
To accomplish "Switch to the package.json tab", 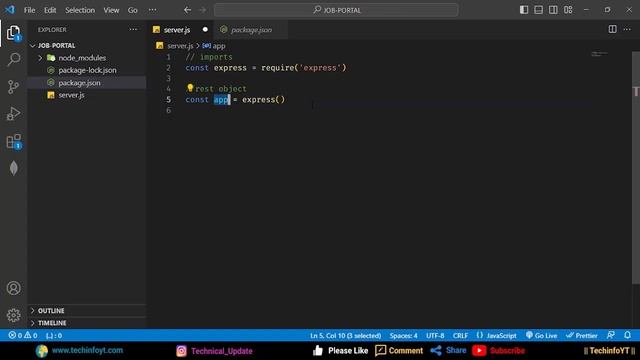I will (251, 30).
